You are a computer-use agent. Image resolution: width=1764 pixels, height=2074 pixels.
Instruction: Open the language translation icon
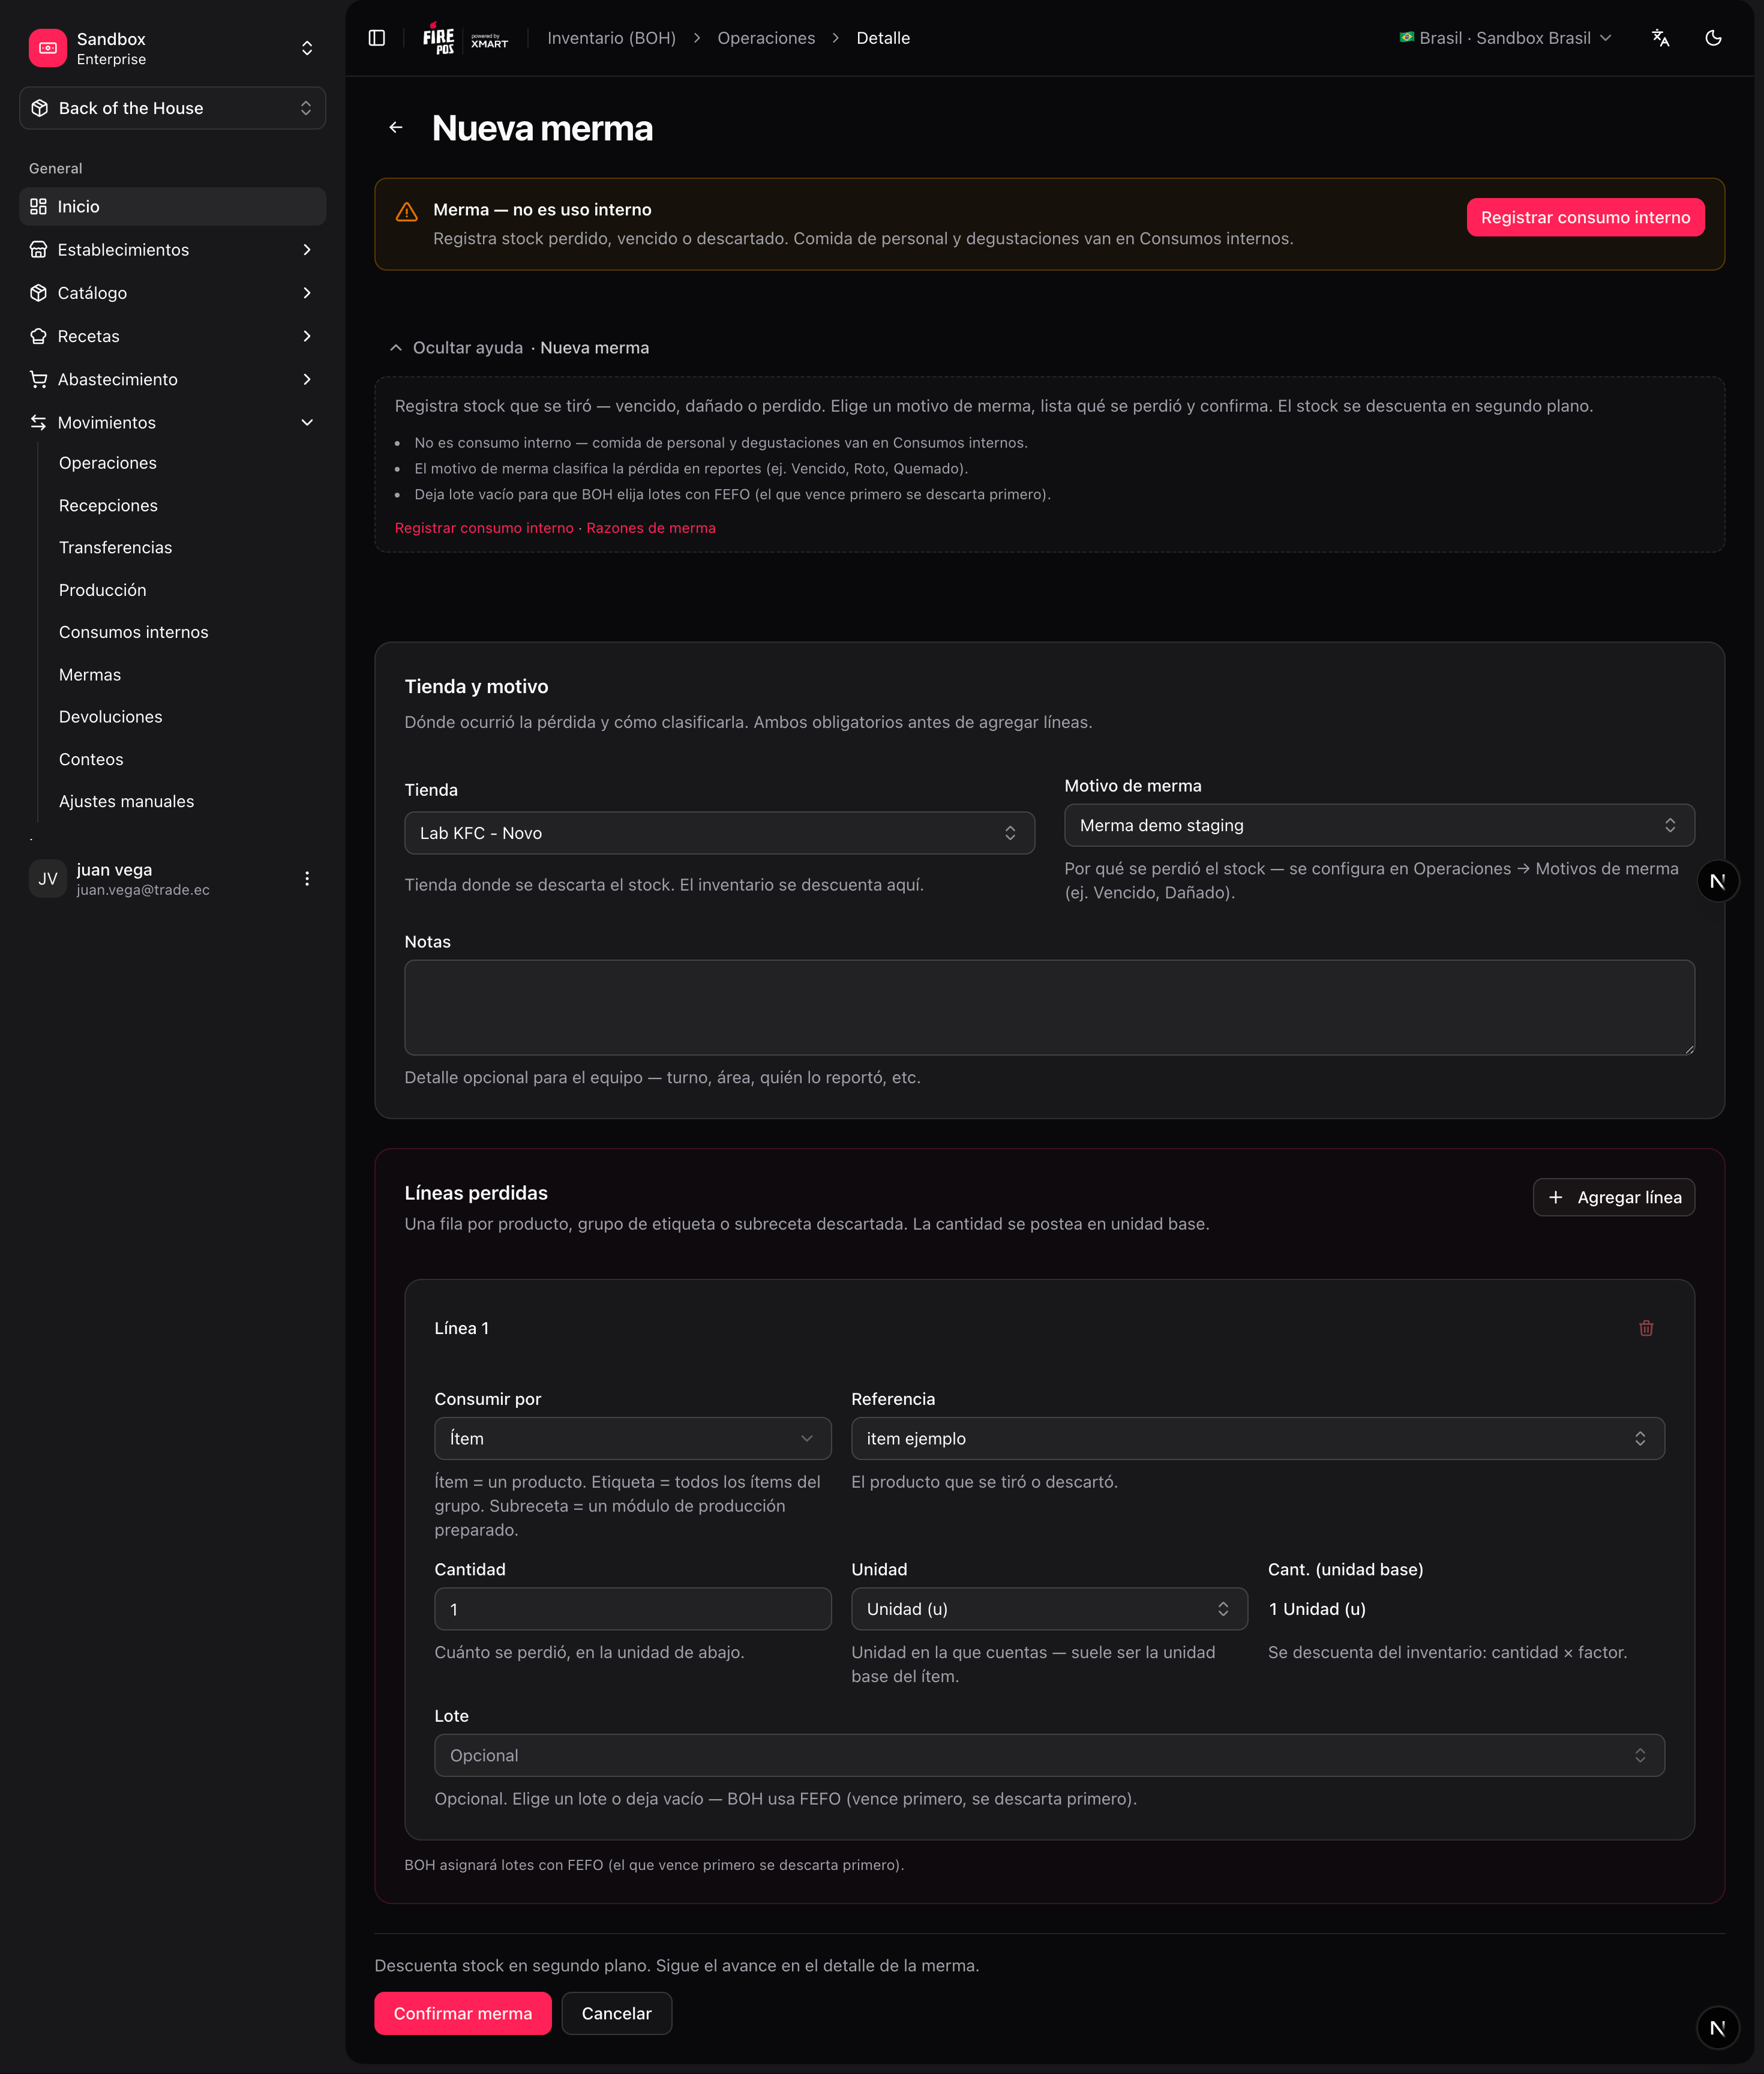pyautogui.click(x=1660, y=38)
